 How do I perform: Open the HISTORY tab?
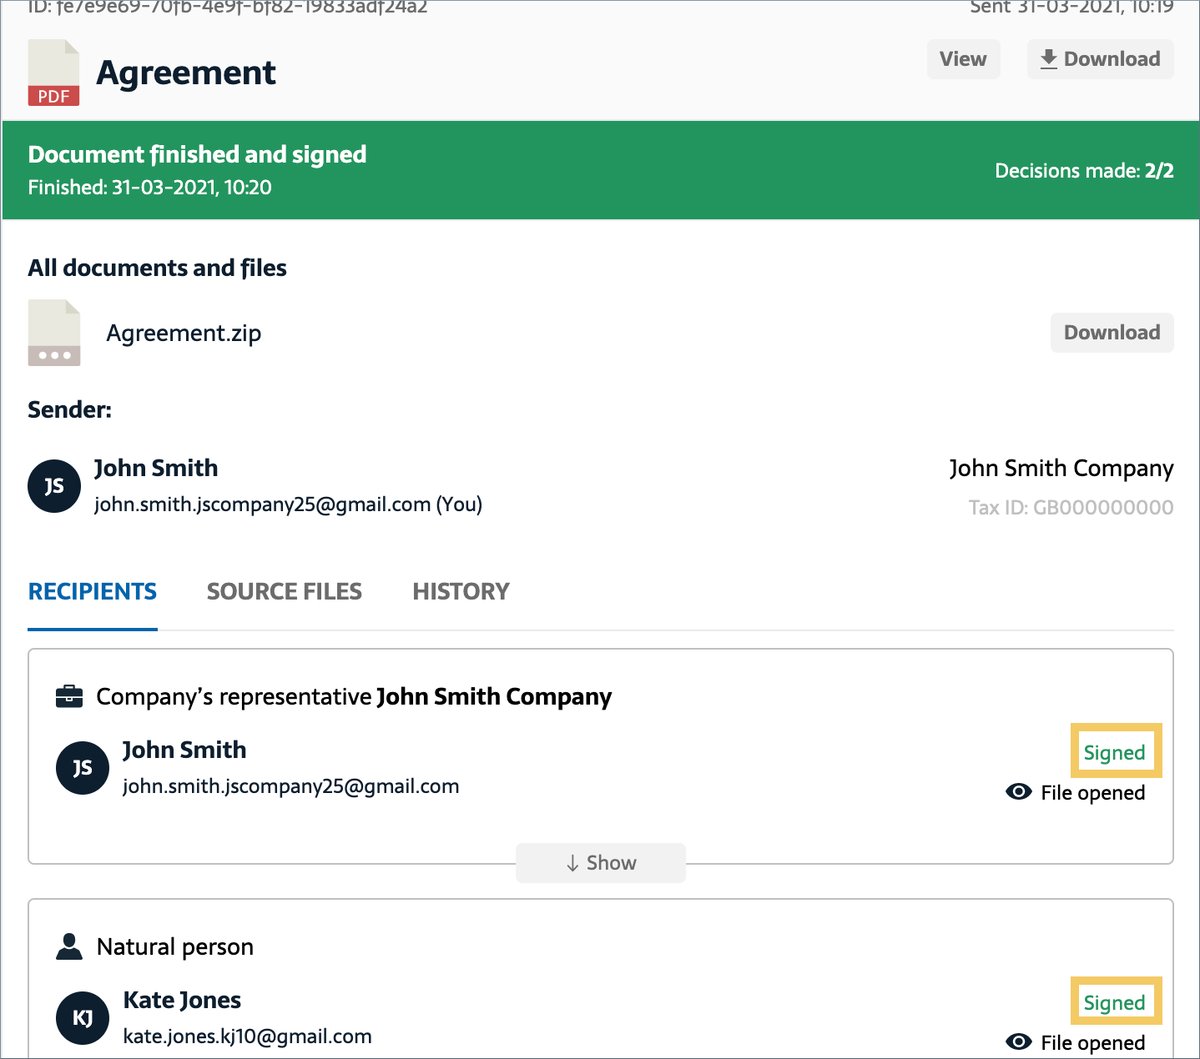point(460,591)
